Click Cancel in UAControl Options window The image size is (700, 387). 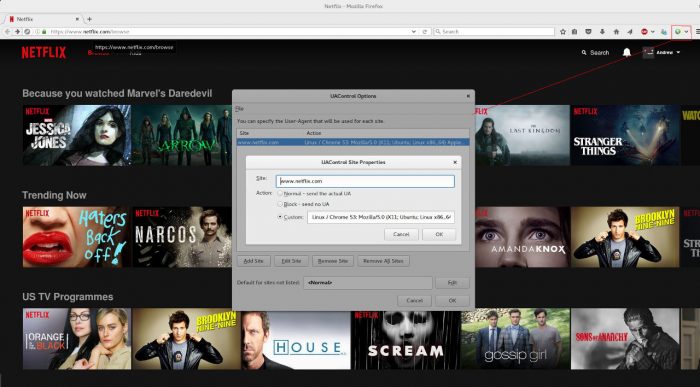[414, 301]
